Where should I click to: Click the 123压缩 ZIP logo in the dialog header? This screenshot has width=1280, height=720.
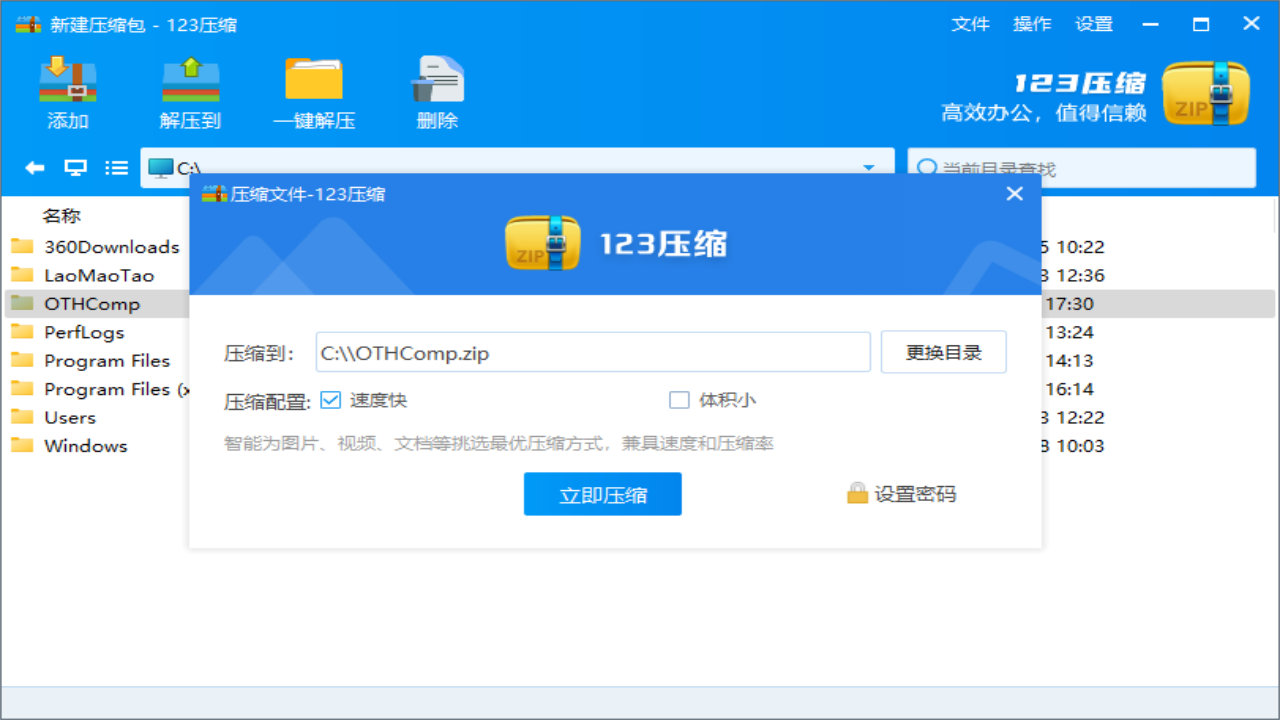(x=543, y=240)
